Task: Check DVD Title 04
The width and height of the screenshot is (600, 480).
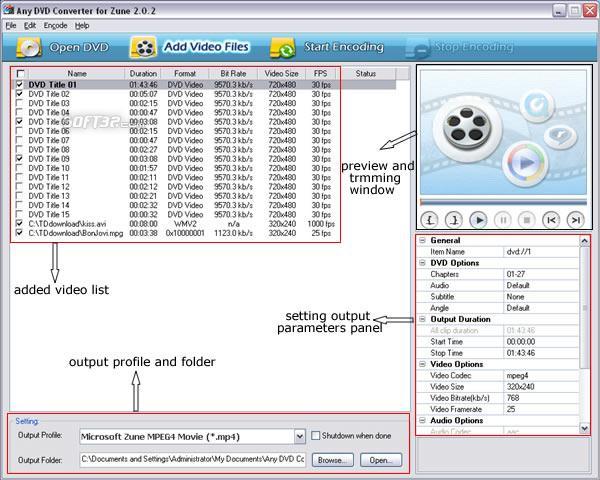Action: [19, 112]
